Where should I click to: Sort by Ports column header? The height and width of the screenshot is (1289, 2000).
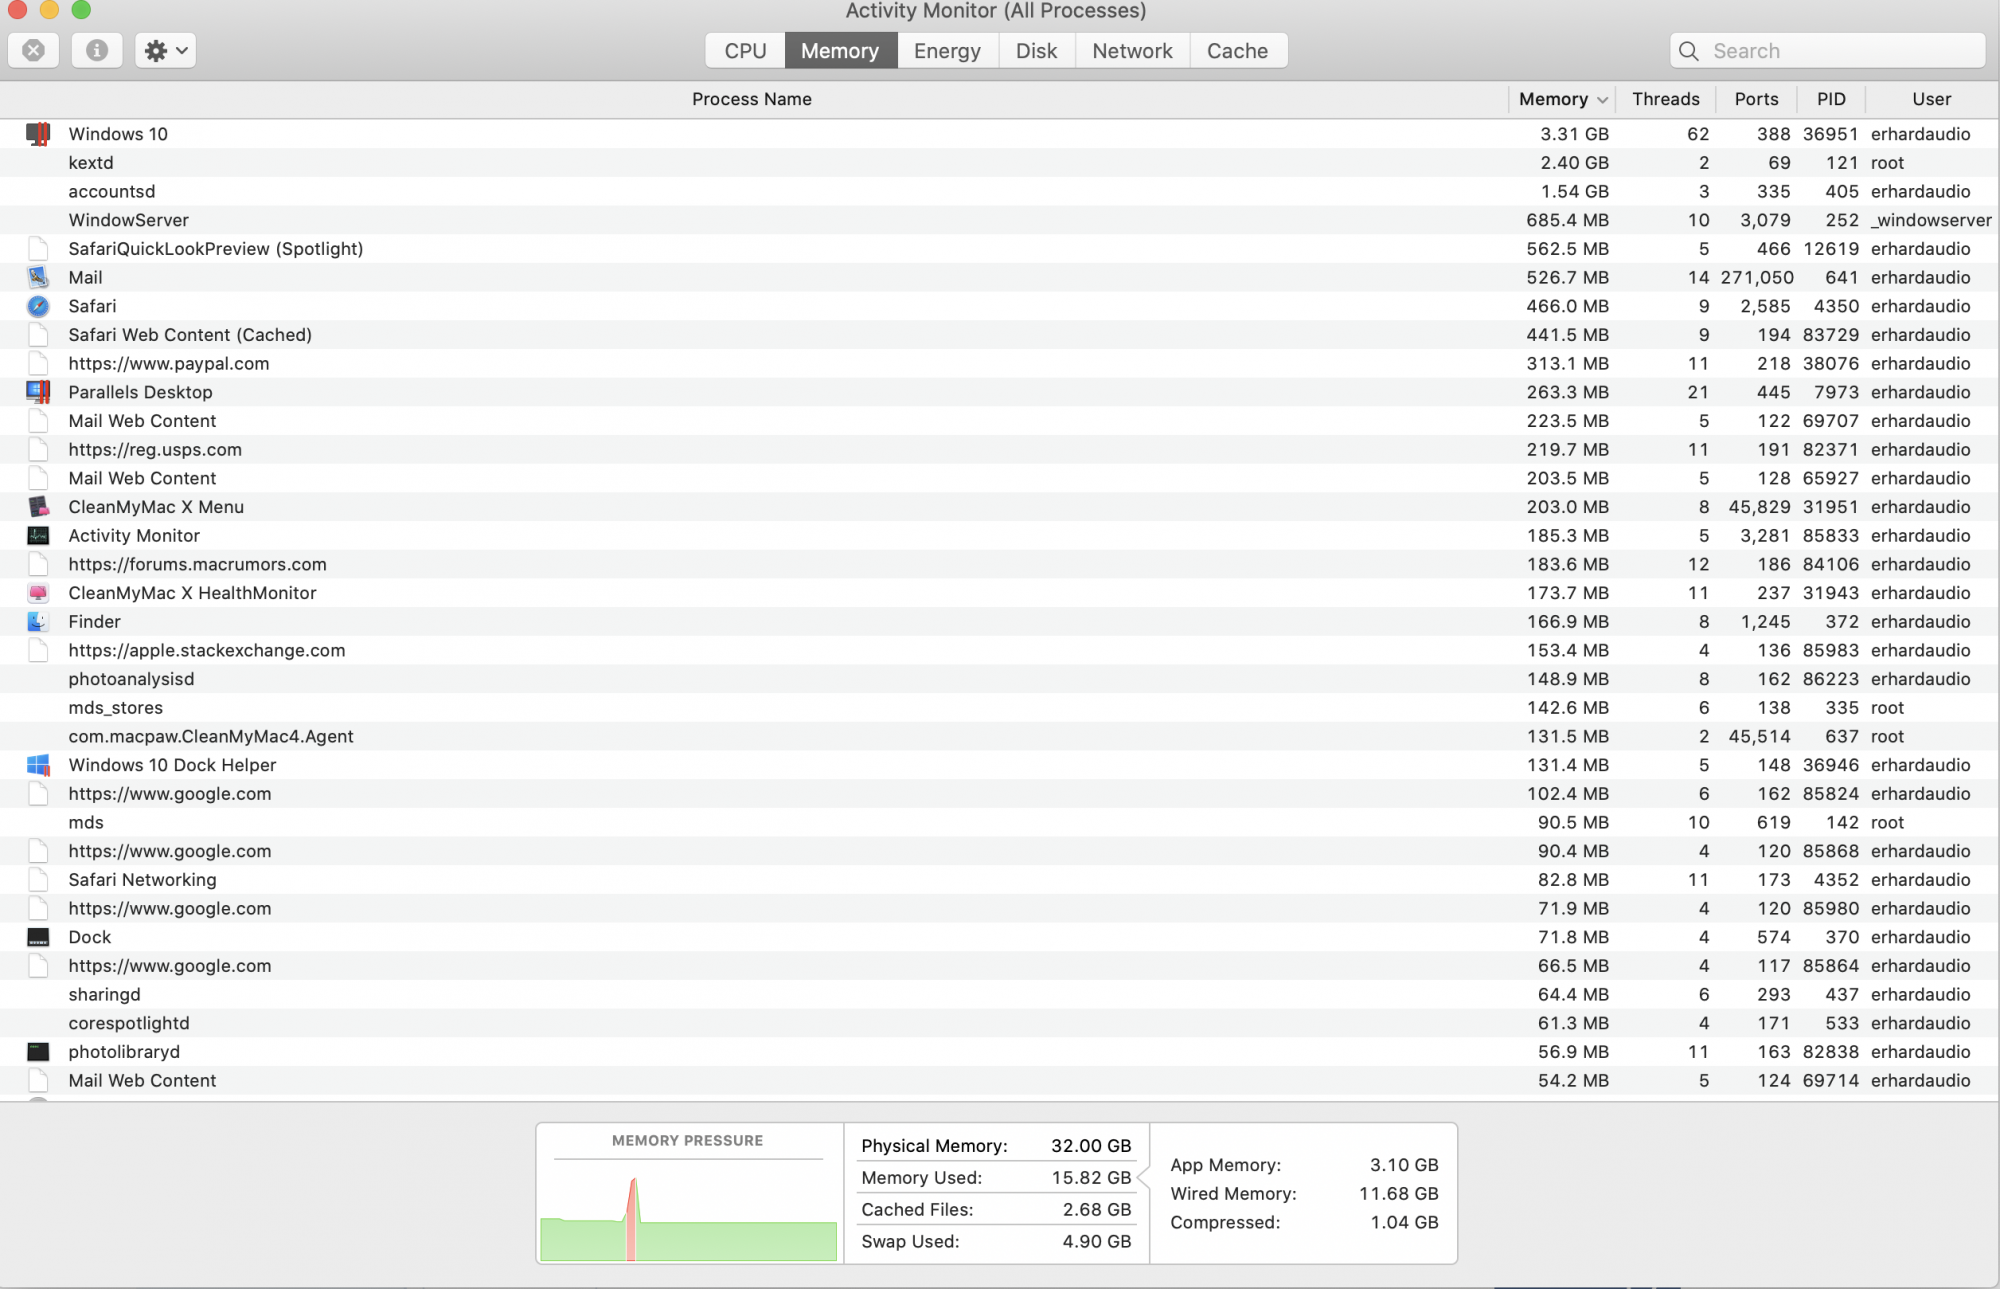point(1756,99)
